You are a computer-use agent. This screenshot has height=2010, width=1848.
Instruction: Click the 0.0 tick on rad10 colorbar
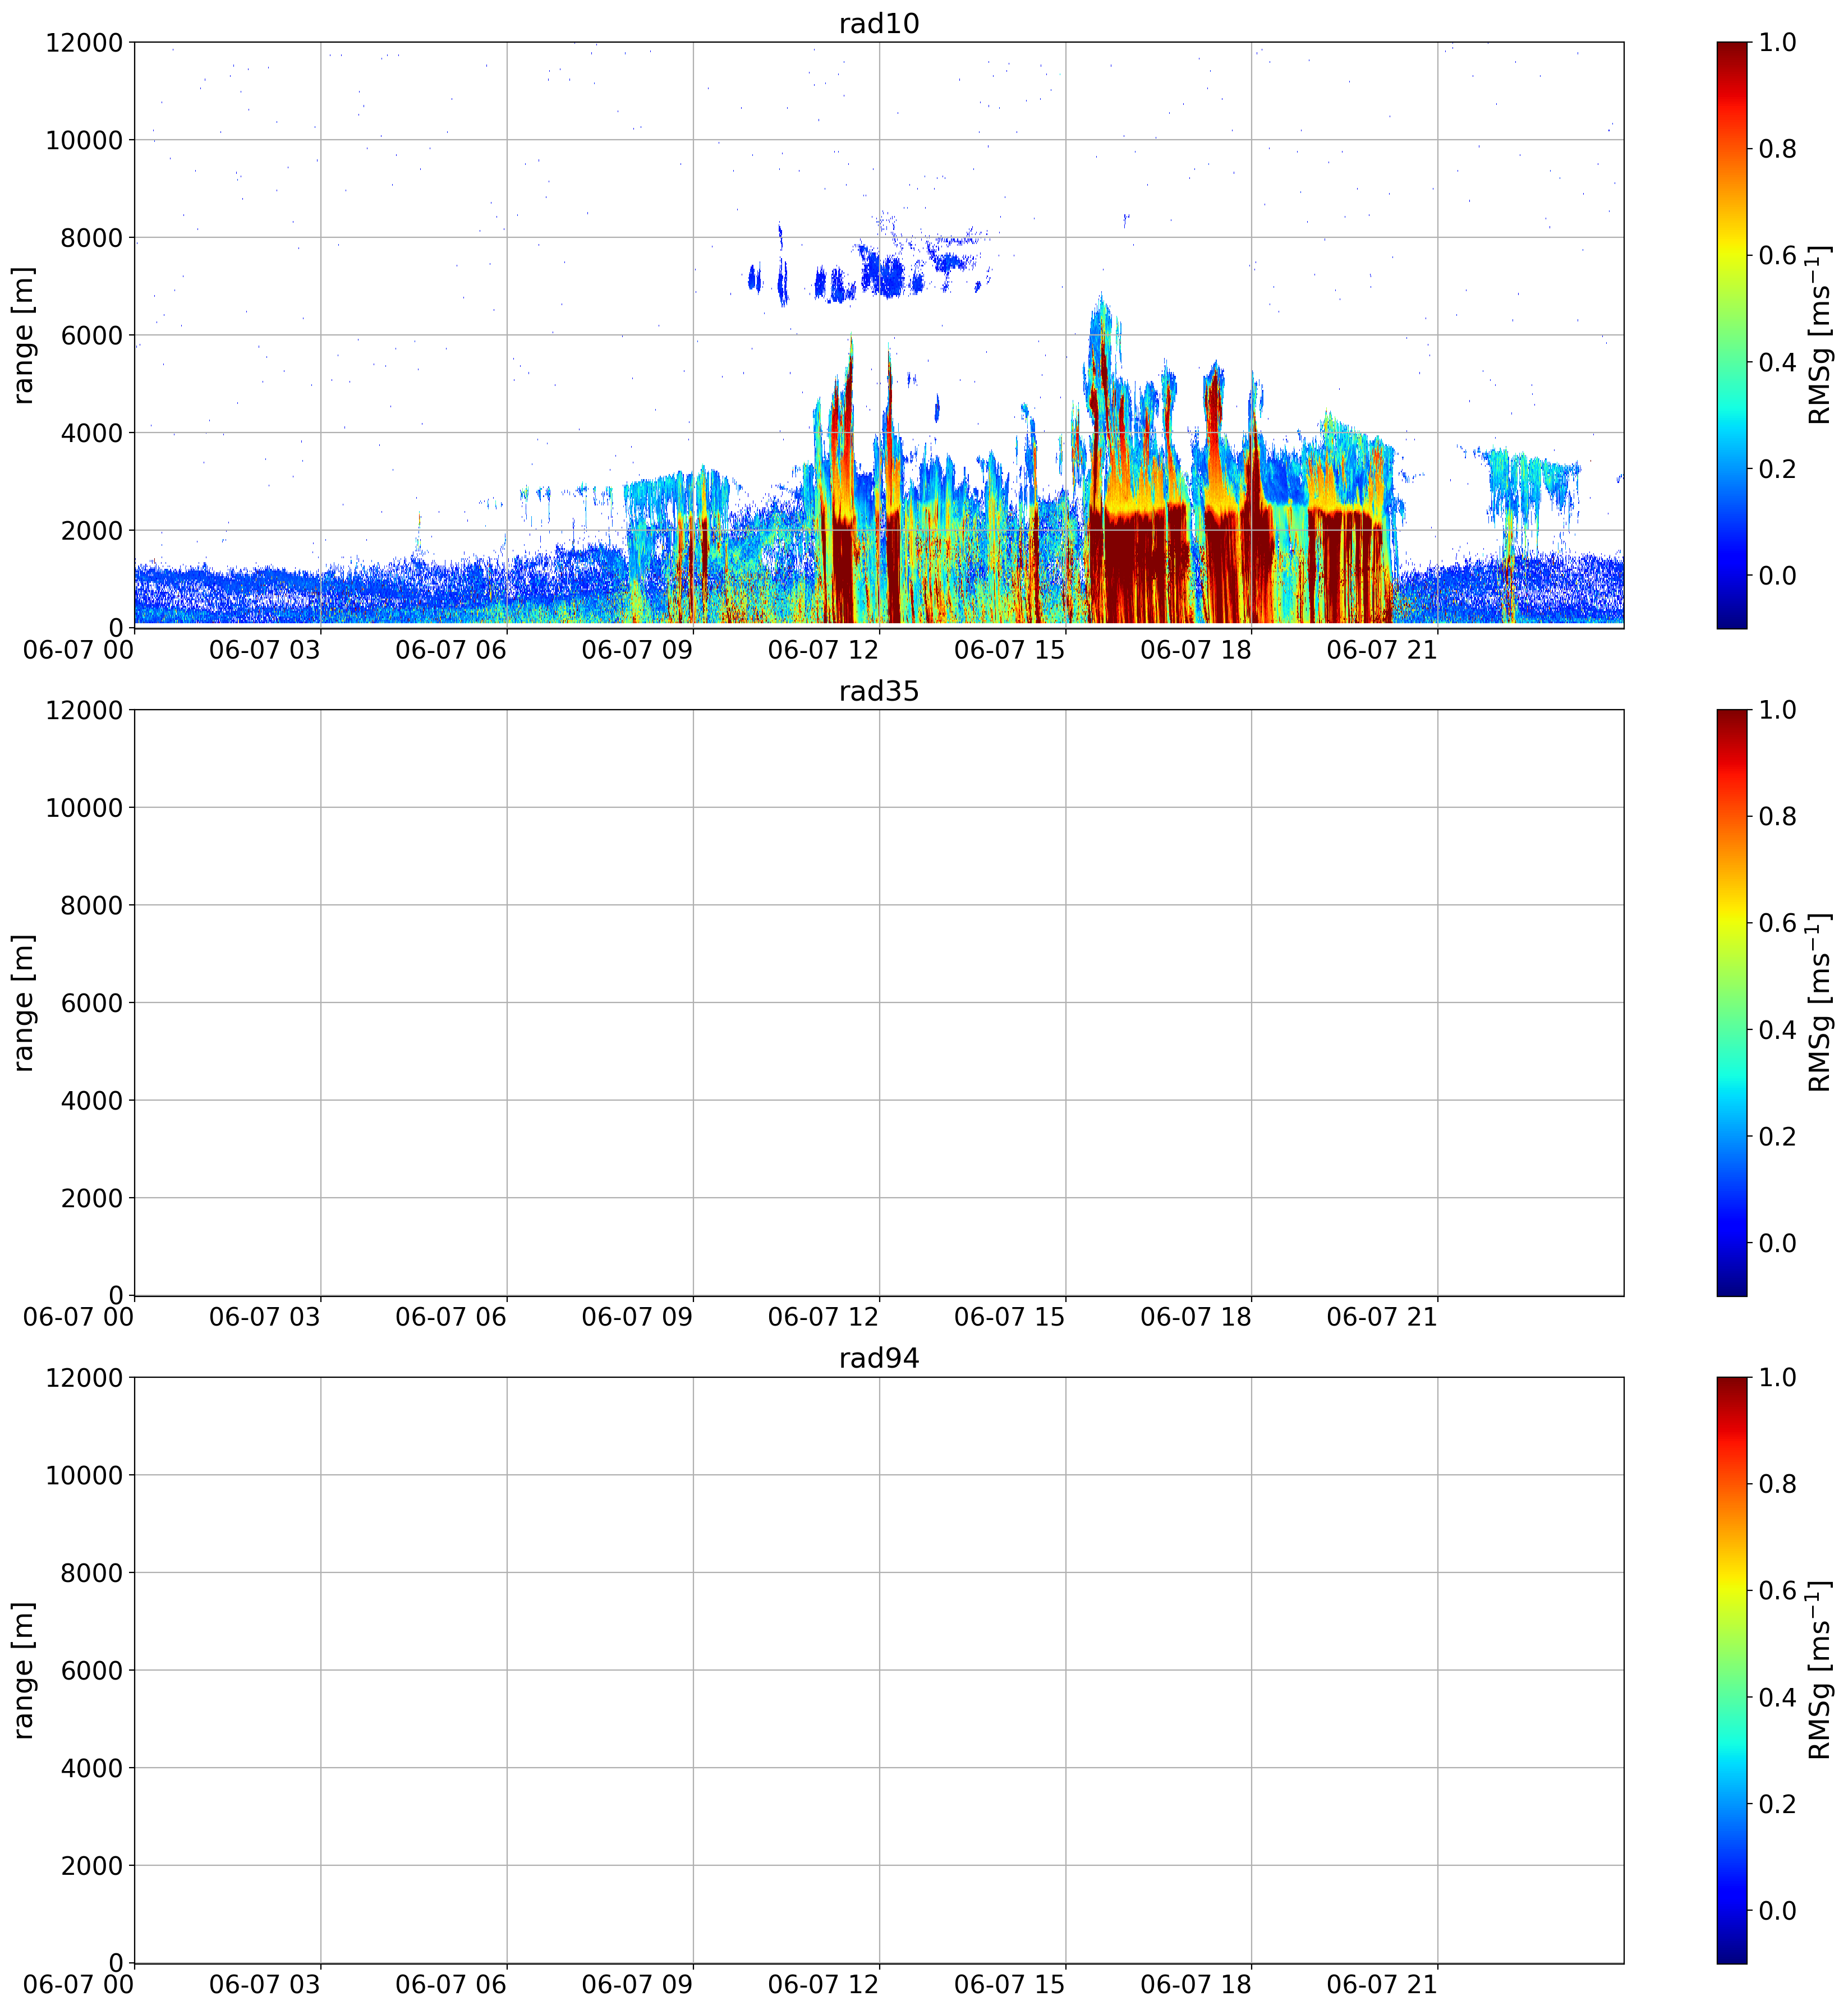pos(1777,575)
